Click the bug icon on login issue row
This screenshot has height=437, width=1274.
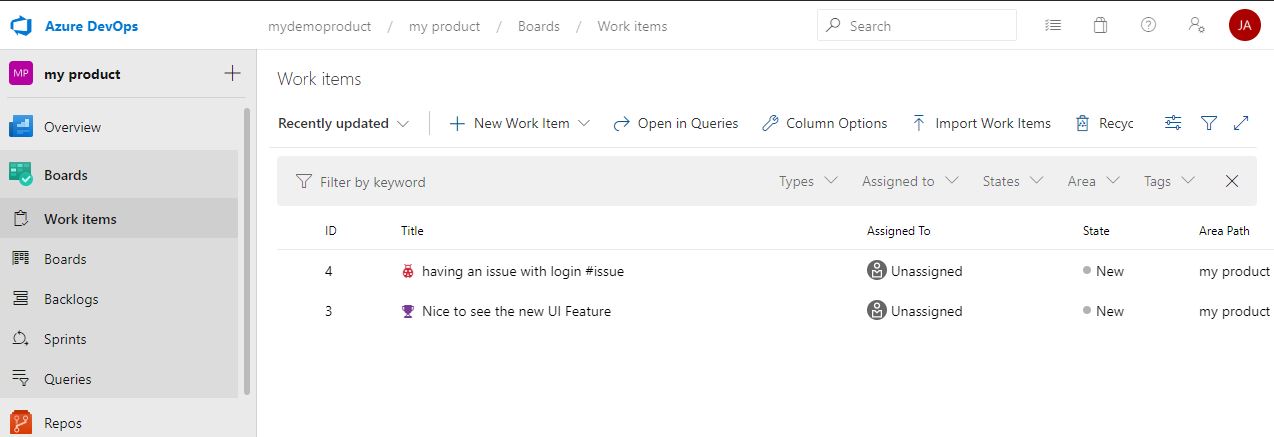[x=407, y=271]
